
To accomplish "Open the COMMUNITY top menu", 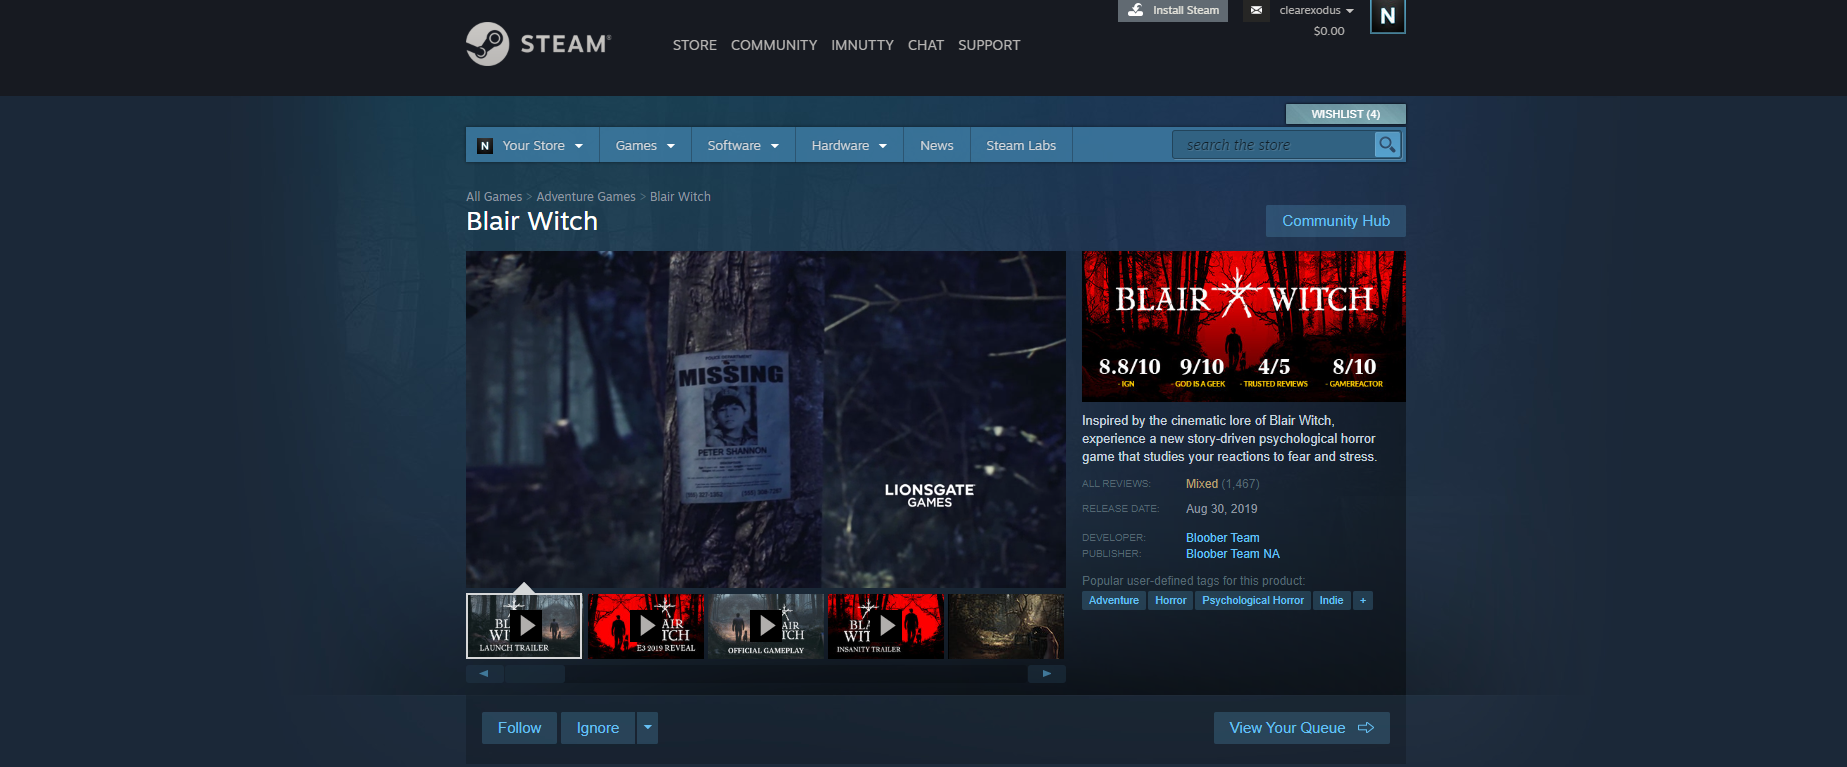I will [774, 45].
